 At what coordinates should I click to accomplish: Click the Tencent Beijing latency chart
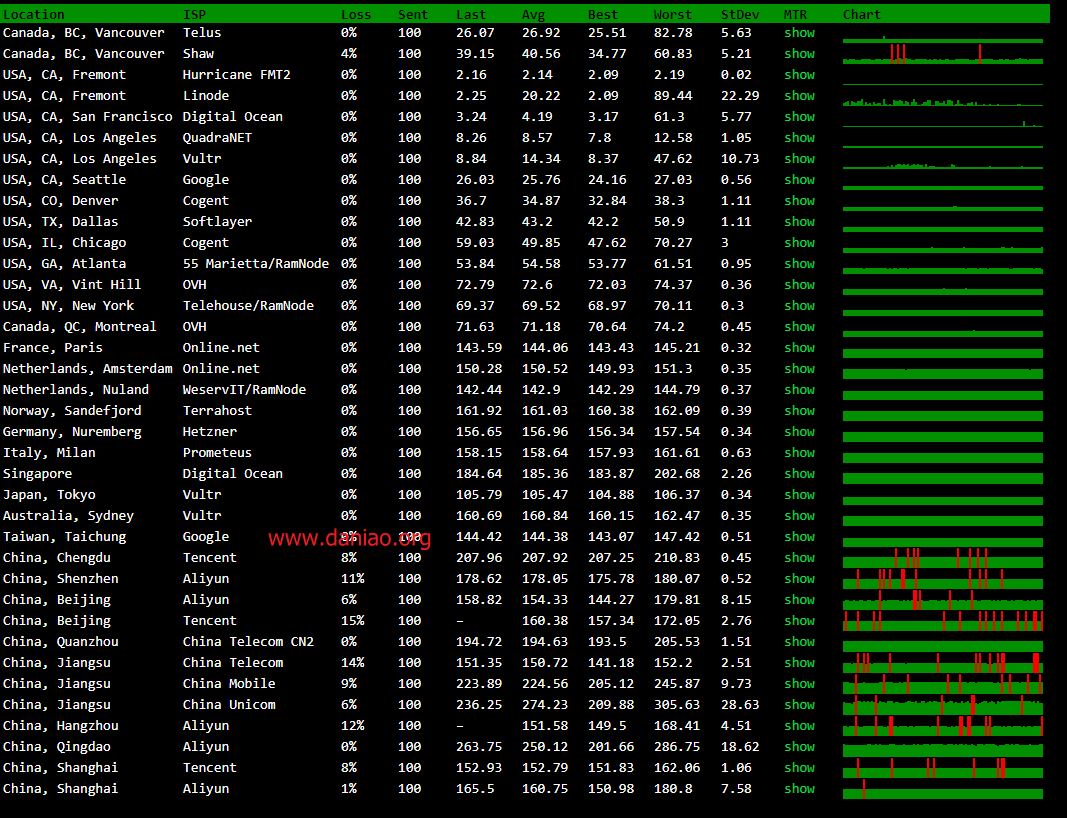(942, 621)
